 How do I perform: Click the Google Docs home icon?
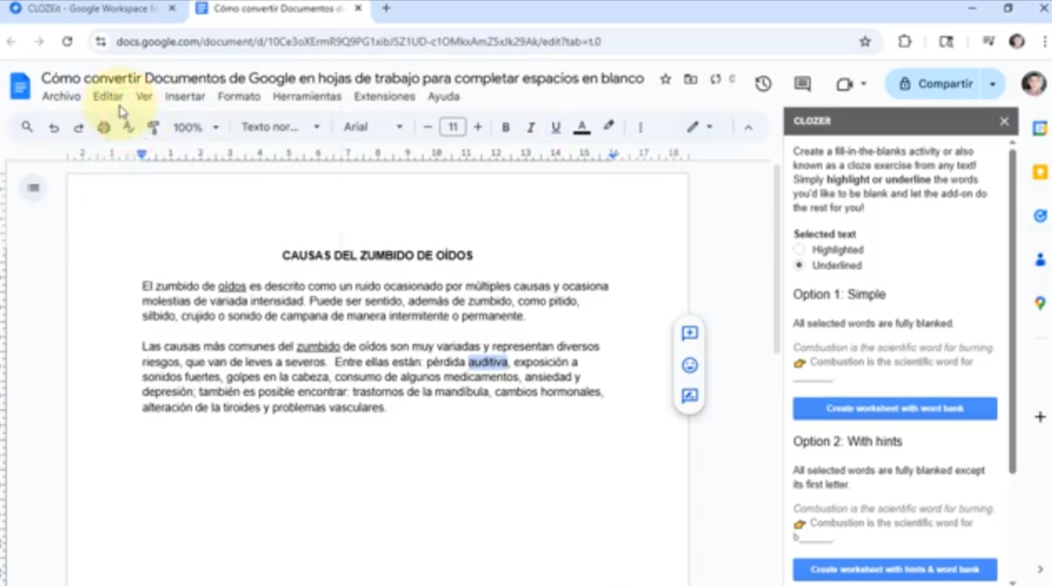coord(20,86)
